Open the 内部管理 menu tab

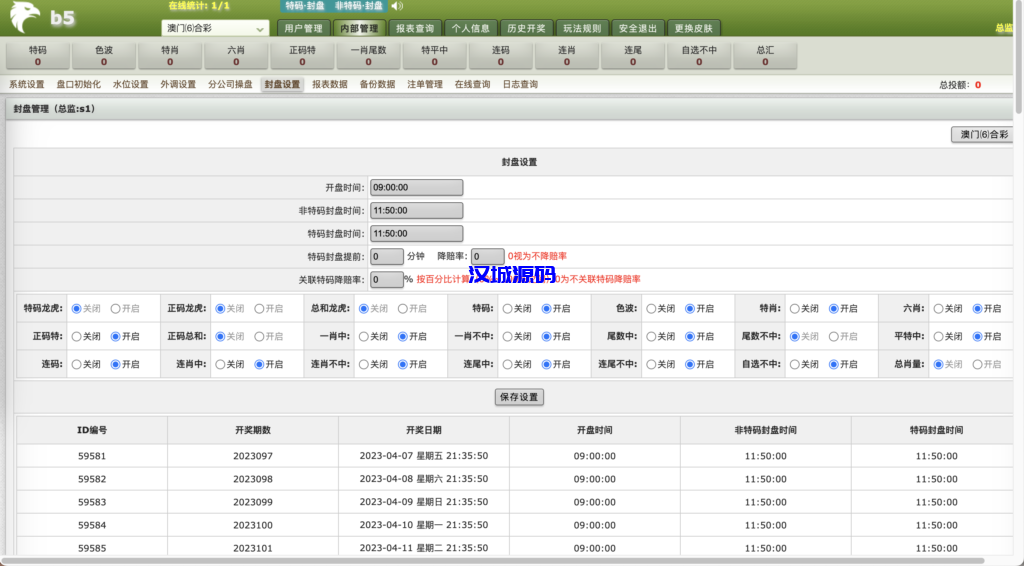point(359,28)
